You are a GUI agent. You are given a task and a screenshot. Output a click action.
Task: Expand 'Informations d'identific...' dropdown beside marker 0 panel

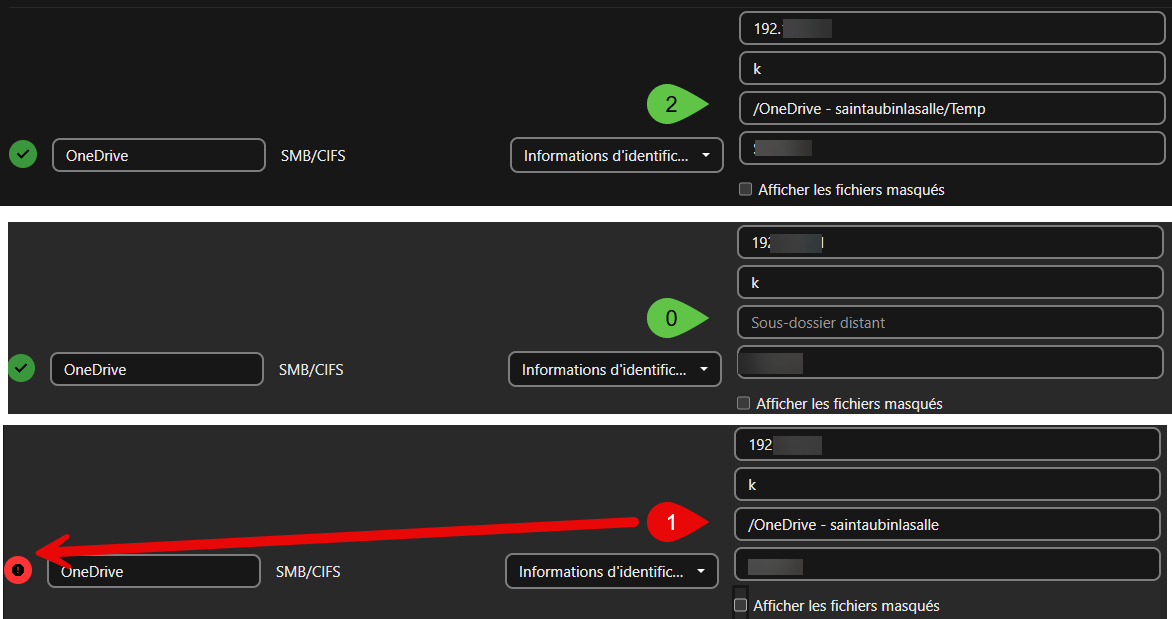point(614,369)
